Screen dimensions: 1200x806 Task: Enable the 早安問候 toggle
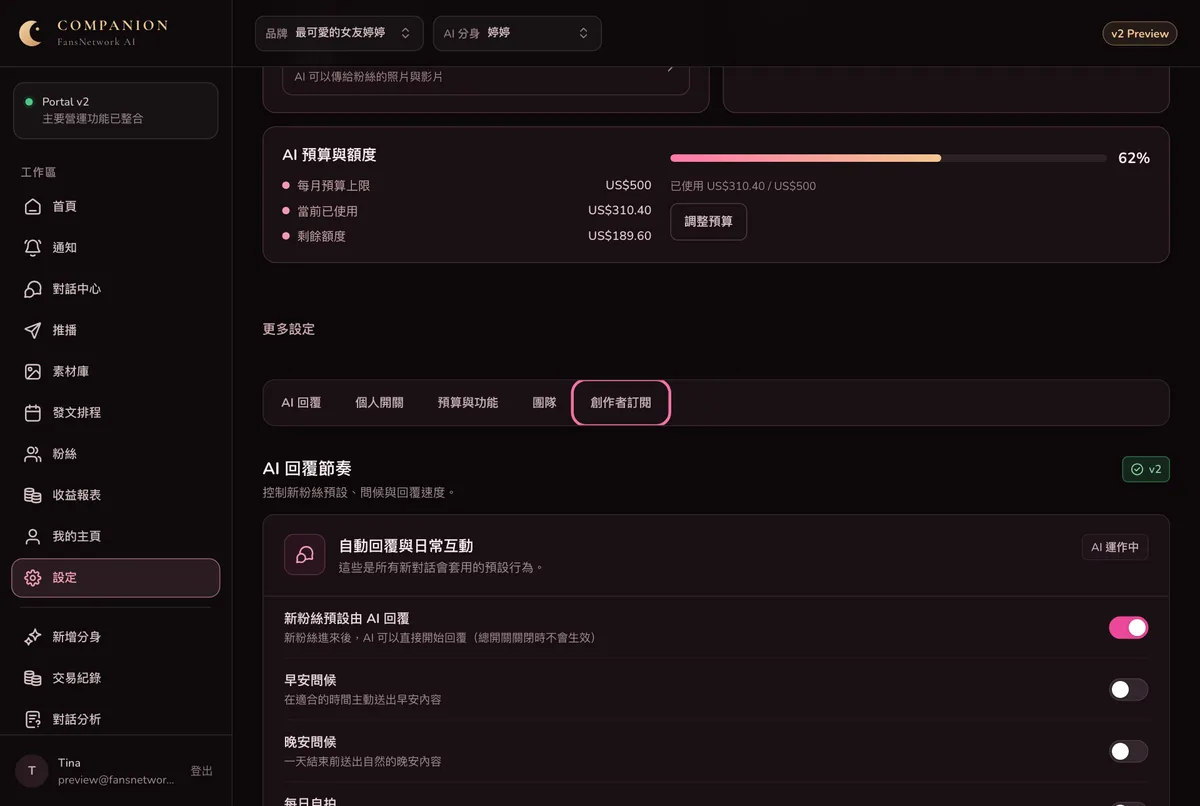pos(1128,689)
